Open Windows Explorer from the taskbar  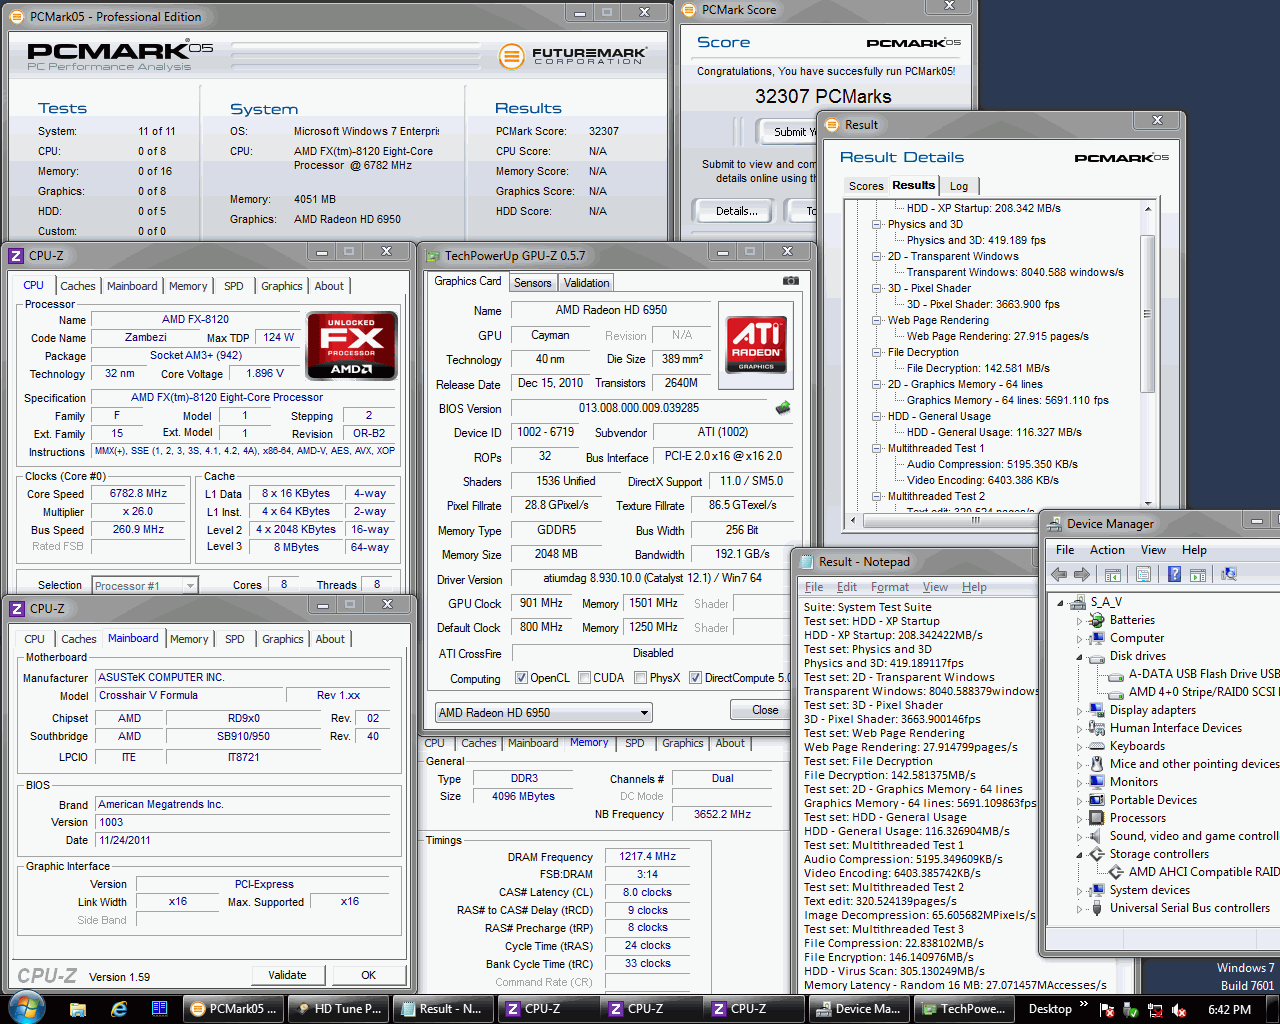click(x=78, y=1009)
